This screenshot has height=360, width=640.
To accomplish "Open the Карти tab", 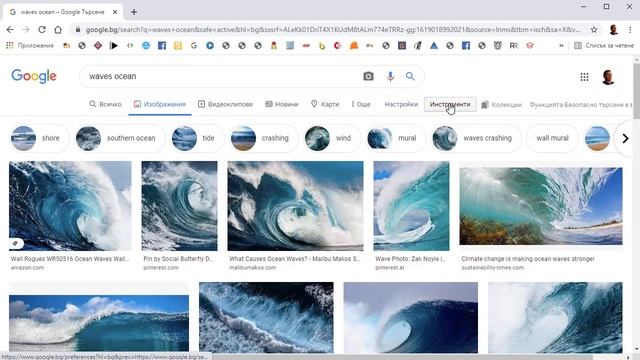I will point(325,104).
